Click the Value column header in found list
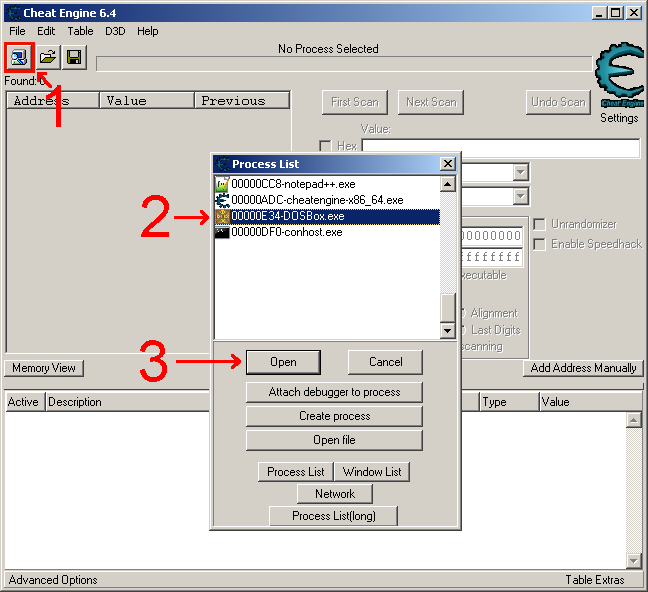Viewport: 648px width, 592px height. tap(147, 100)
